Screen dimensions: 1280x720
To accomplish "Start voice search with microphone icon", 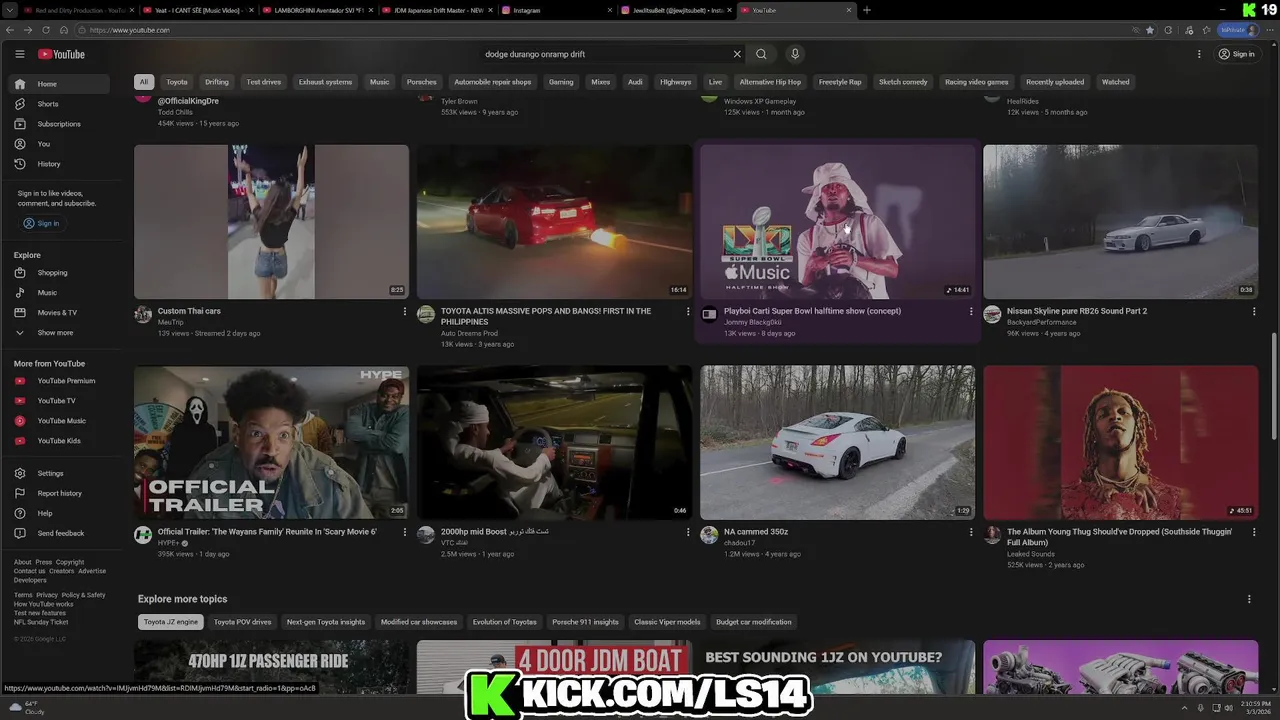I will [x=795, y=54].
